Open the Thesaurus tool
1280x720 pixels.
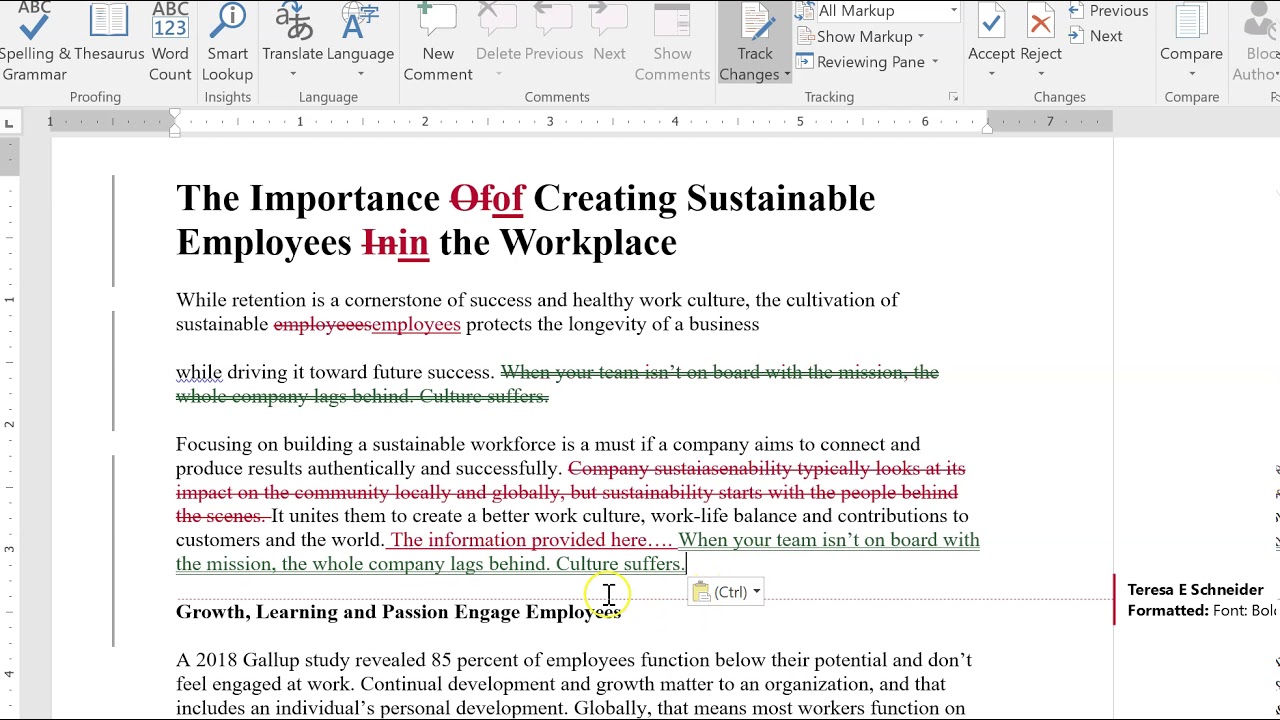click(x=108, y=33)
